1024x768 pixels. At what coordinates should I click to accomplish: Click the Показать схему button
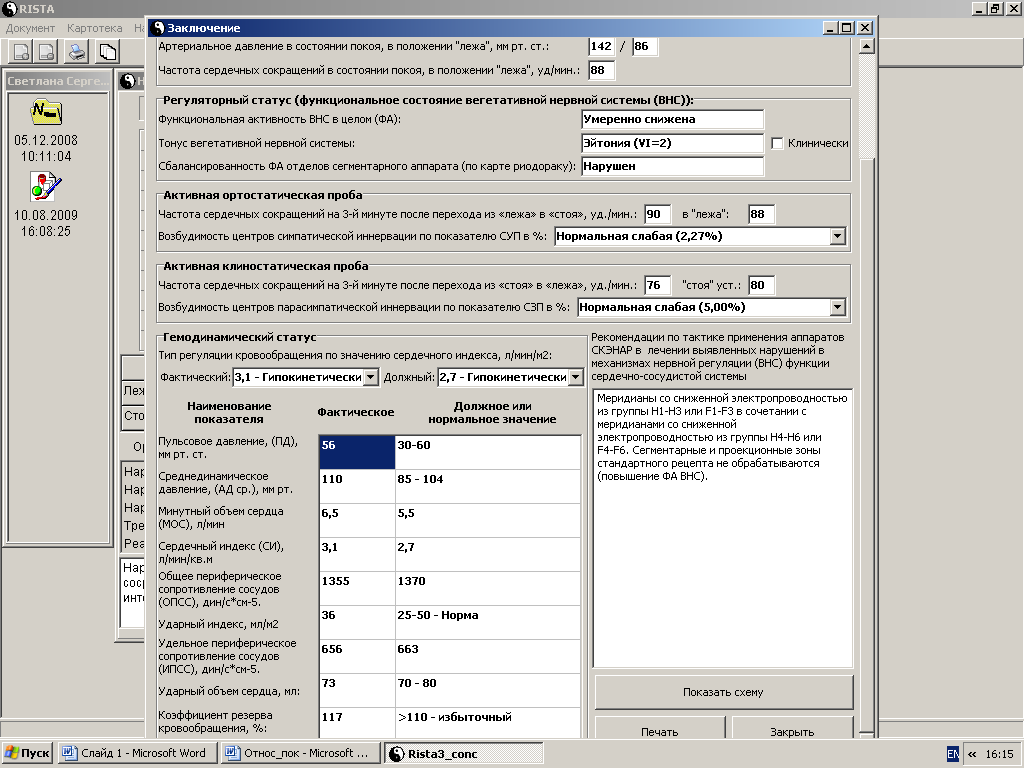pos(724,692)
